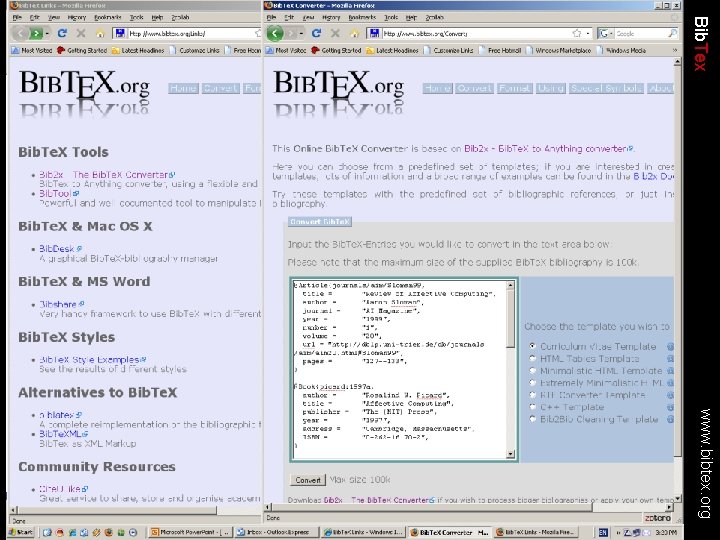Image resolution: width=720 pixels, height=540 pixels.
Task: Click the Google search field
Action: pyautogui.click(x=641, y=34)
